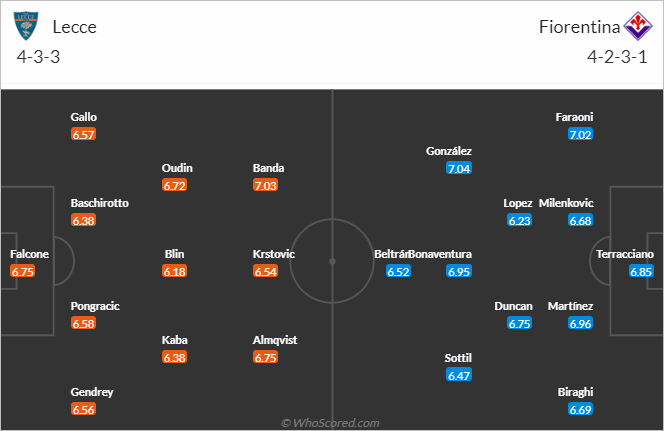This screenshot has height=431, width=664.
Task: Click player name Almqvist
Action: coord(275,340)
